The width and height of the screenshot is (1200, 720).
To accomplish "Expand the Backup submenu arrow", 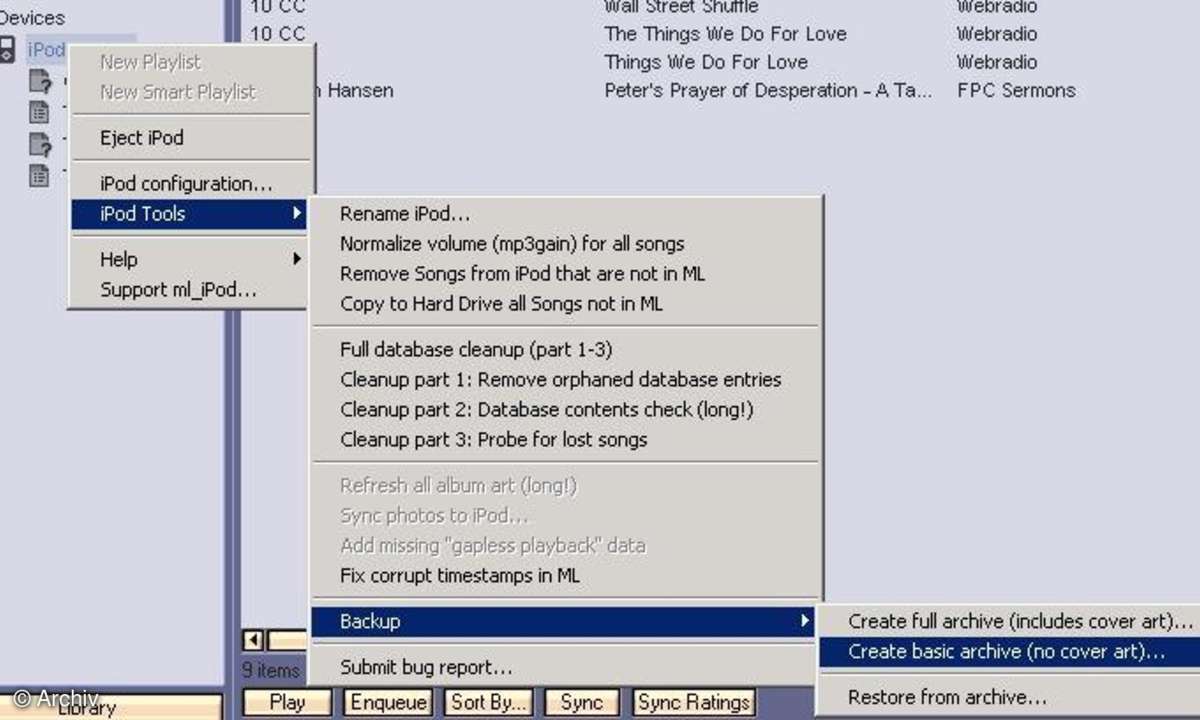I will 804,621.
